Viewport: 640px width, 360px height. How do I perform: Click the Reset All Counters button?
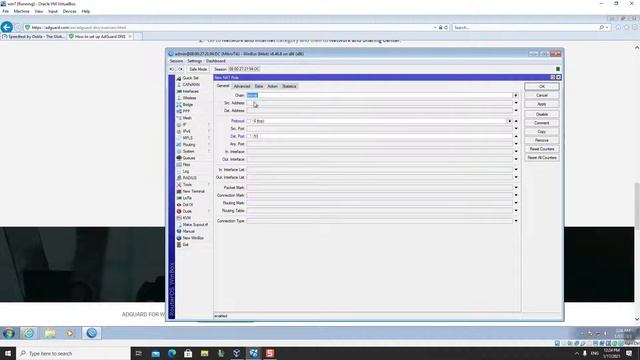coord(542,158)
